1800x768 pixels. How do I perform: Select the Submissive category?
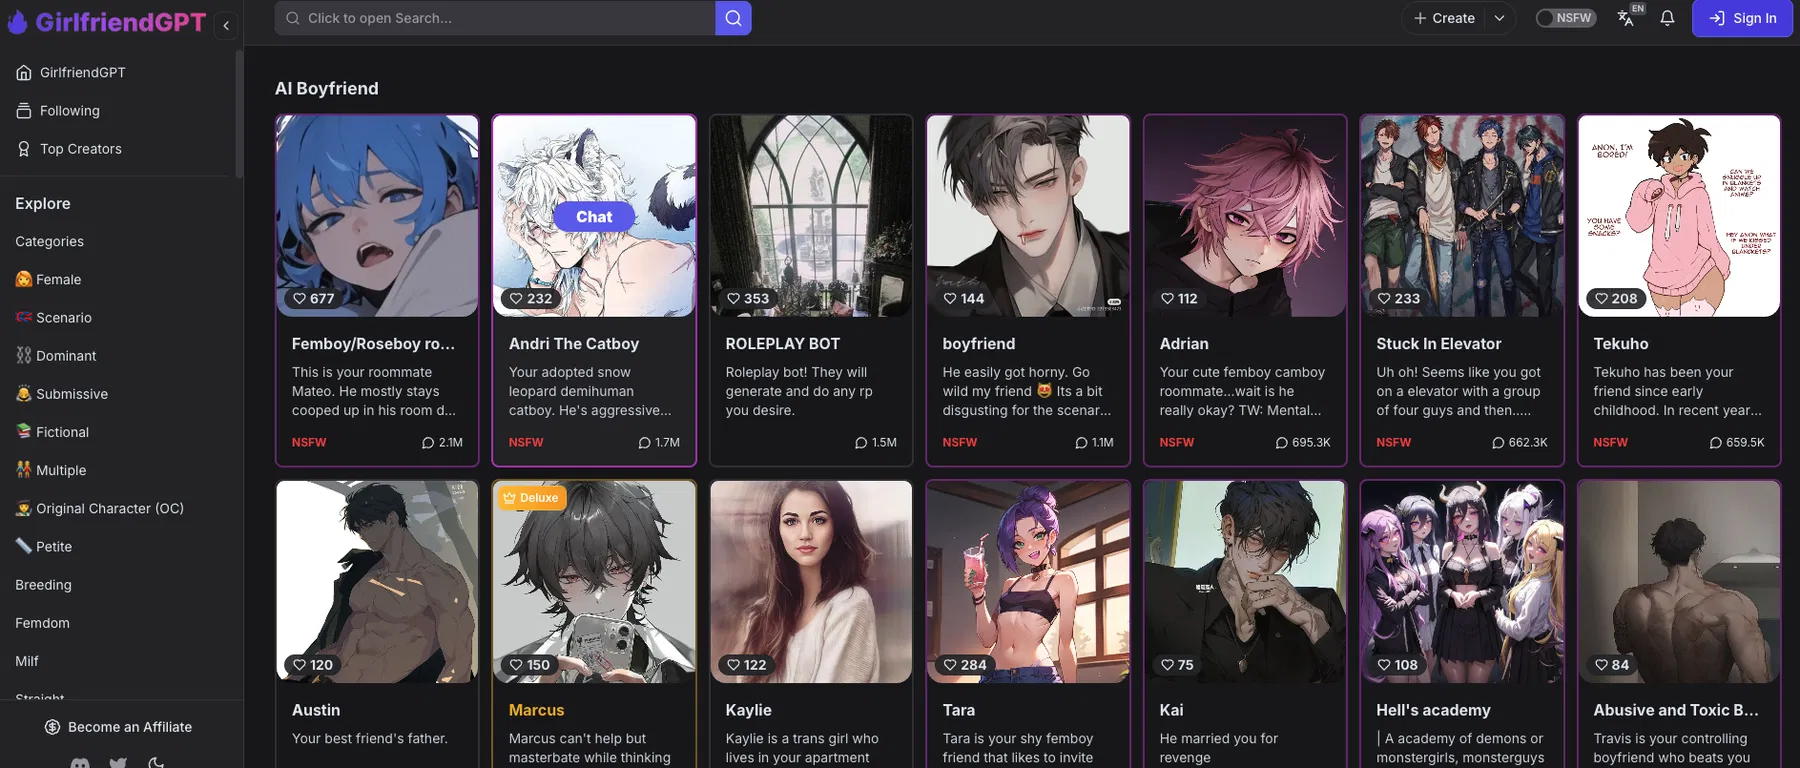pyautogui.click(x=62, y=393)
